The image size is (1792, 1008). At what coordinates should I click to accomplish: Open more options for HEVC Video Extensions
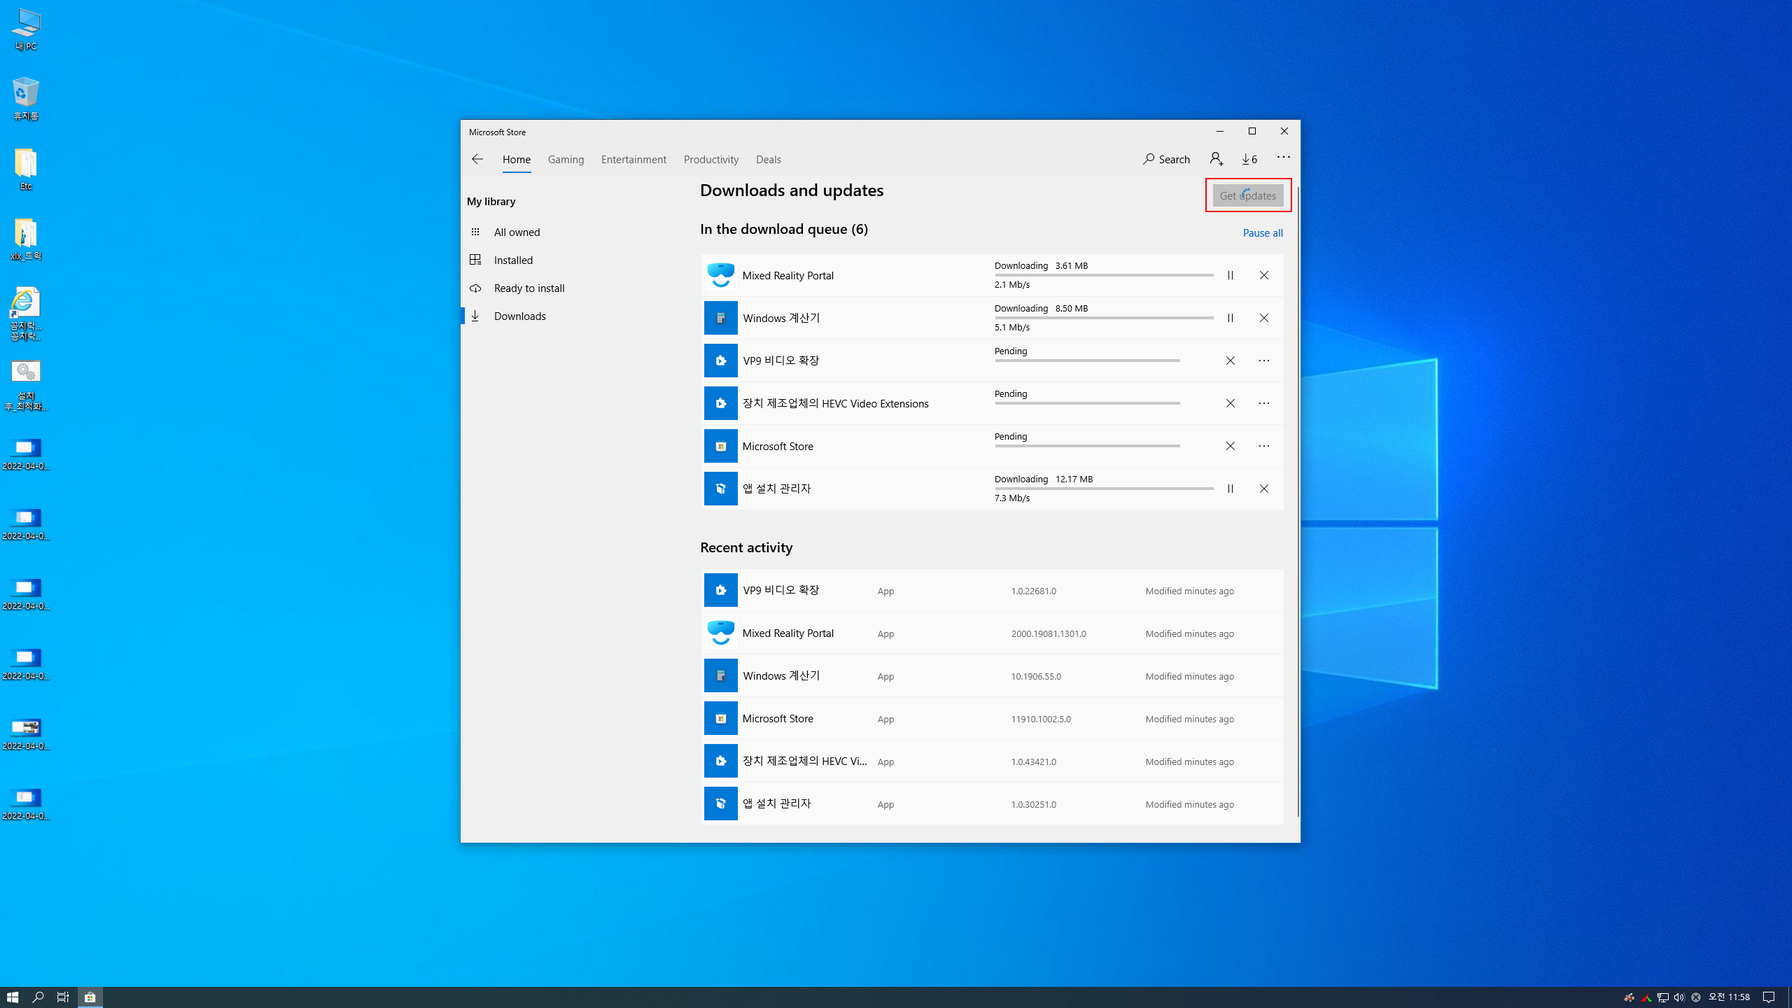1264,403
